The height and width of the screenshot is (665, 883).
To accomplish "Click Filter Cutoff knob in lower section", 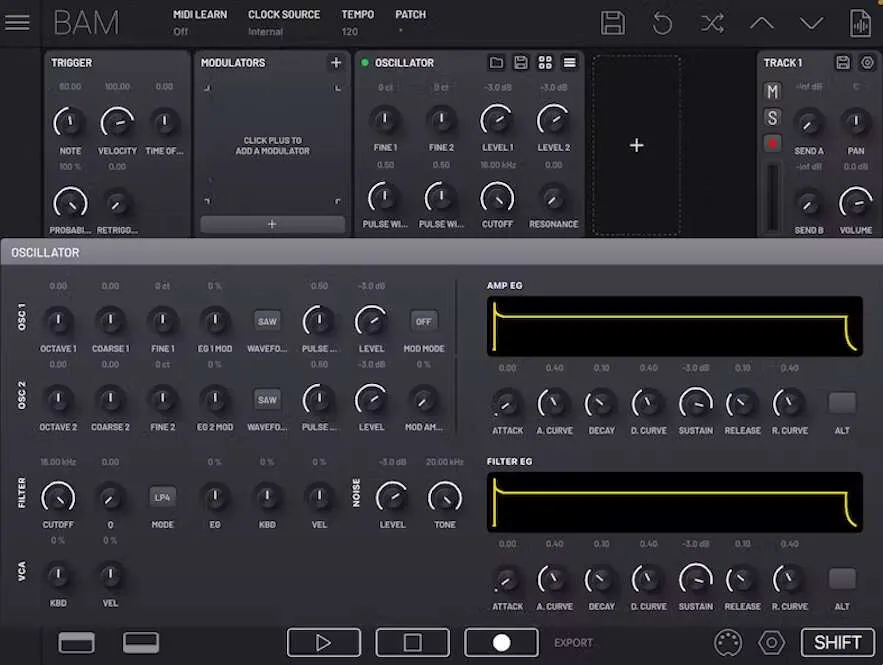I will [x=58, y=498].
